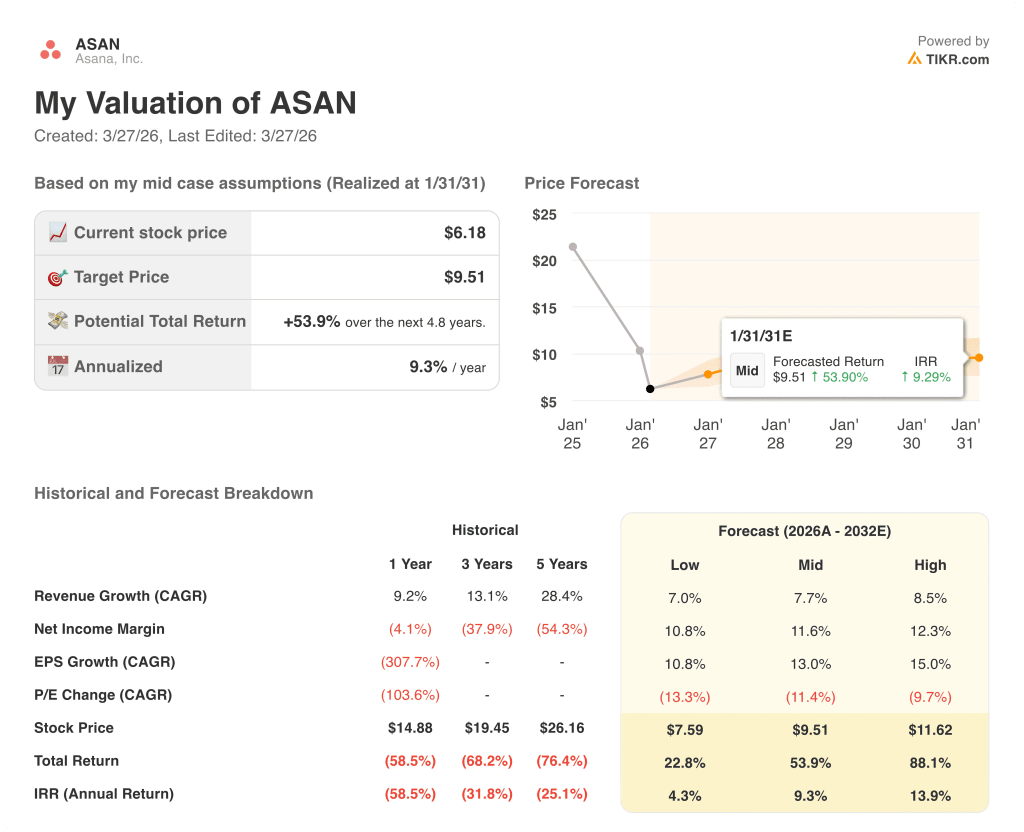Click the gray starting data point at Jan 25
1024x832 pixels.
click(x=572, y=245)
